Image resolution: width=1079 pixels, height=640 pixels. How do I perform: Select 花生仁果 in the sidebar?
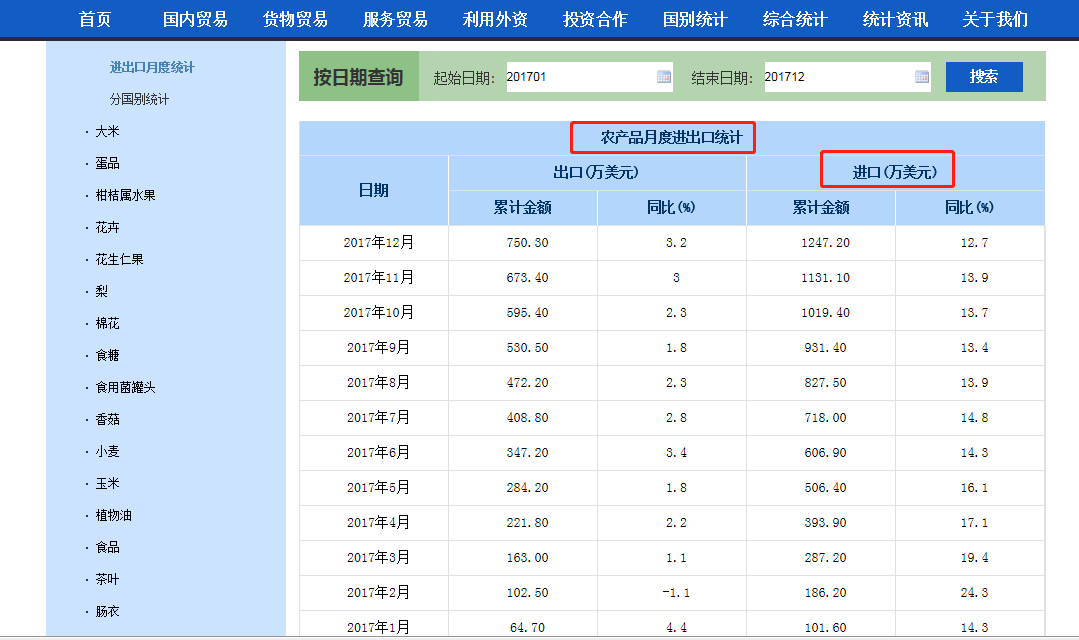120,259
